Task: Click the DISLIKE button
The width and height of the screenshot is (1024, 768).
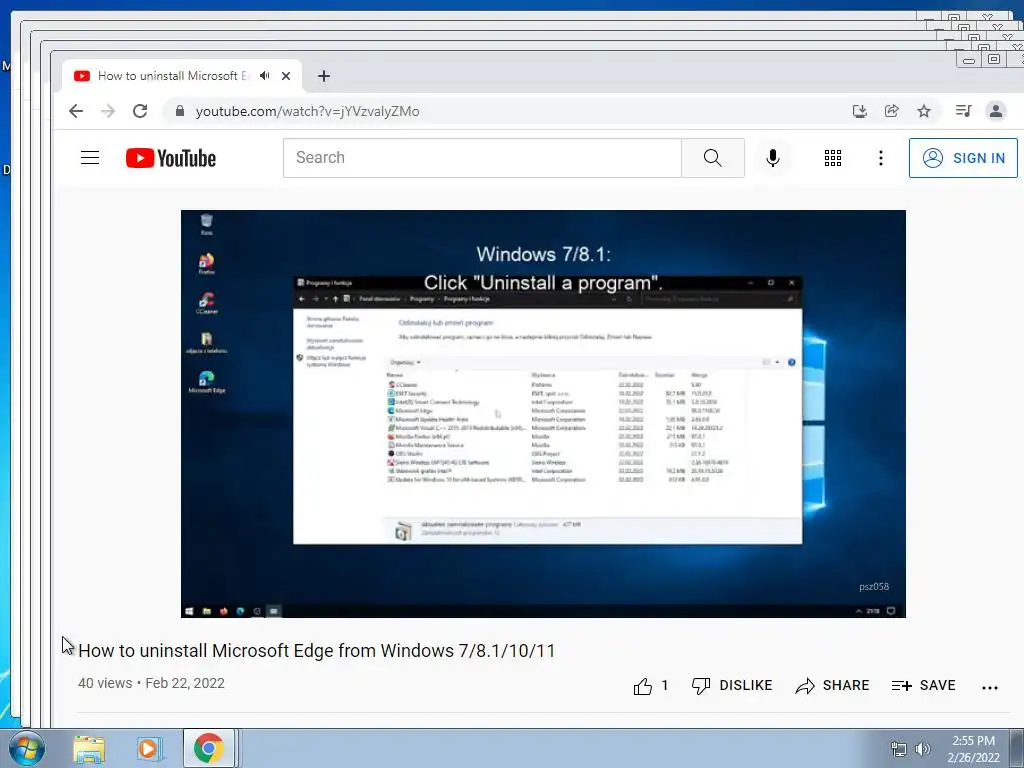Action: click(x=732, y=686)
